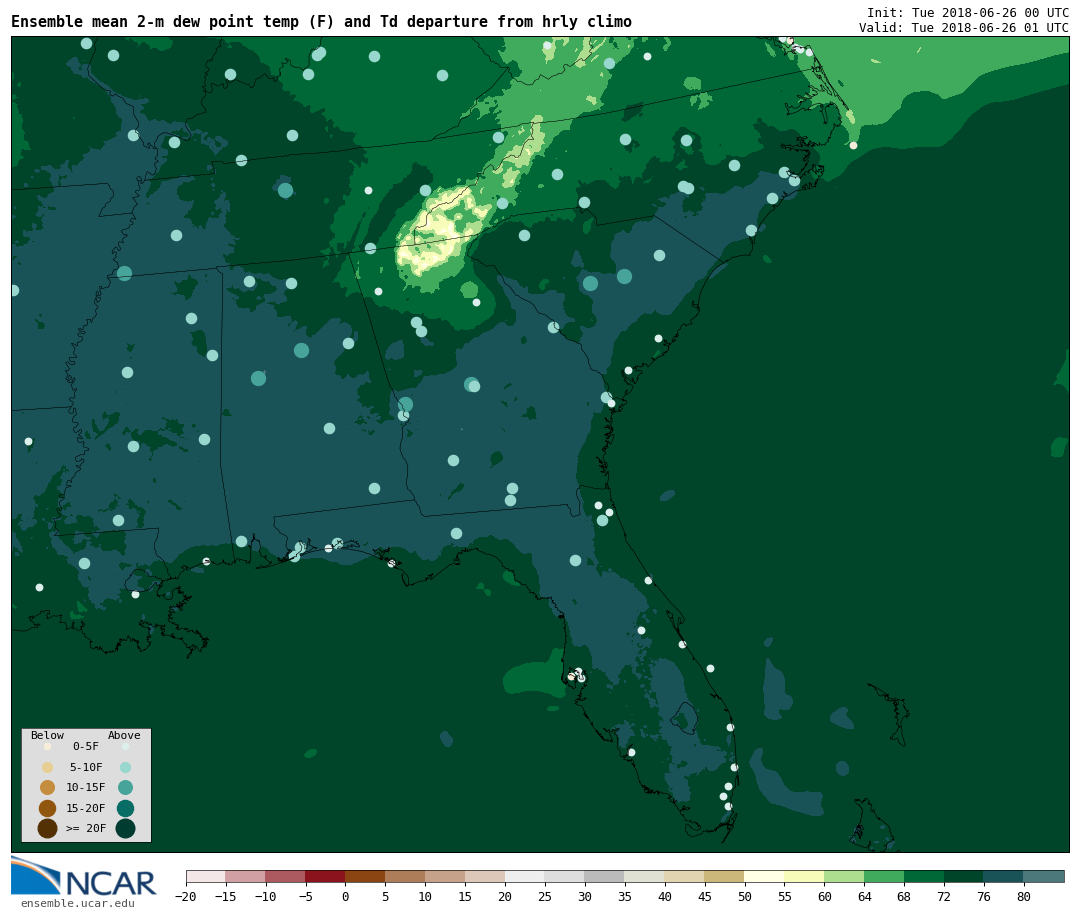Pick the -10 to -5 rose colorbar segment
Viewport: 1080px width, 915px height.
click(285, 877)
